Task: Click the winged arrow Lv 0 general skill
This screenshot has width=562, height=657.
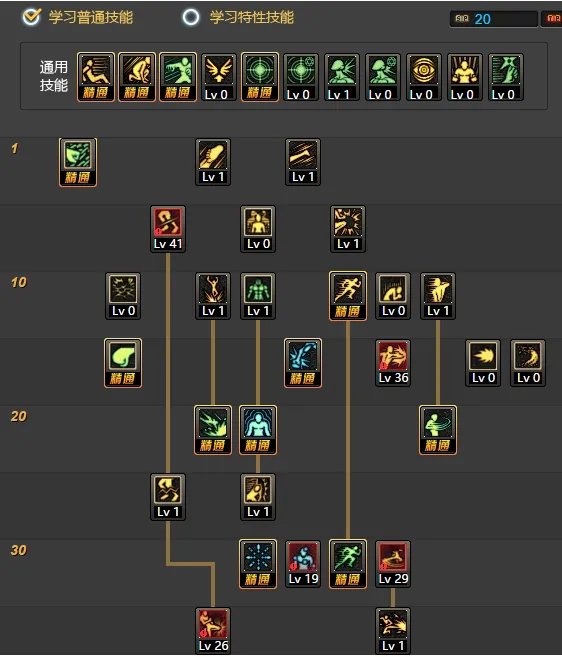Action: point(219,77)
